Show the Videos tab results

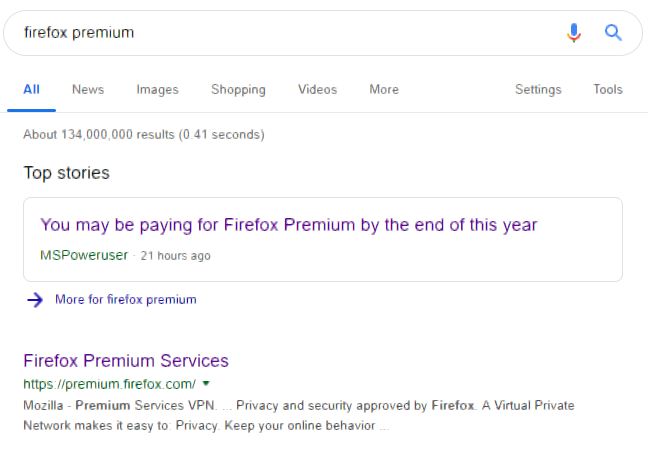point(317,90)
